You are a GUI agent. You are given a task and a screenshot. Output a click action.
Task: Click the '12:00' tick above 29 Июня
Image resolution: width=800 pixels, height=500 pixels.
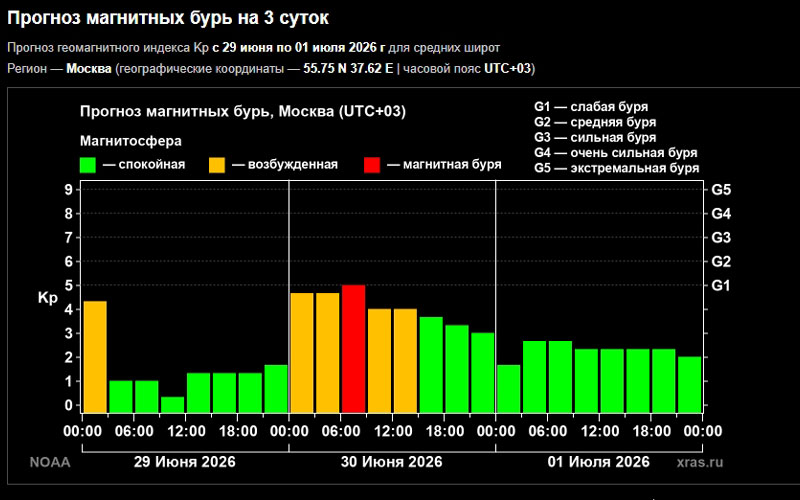186,432
